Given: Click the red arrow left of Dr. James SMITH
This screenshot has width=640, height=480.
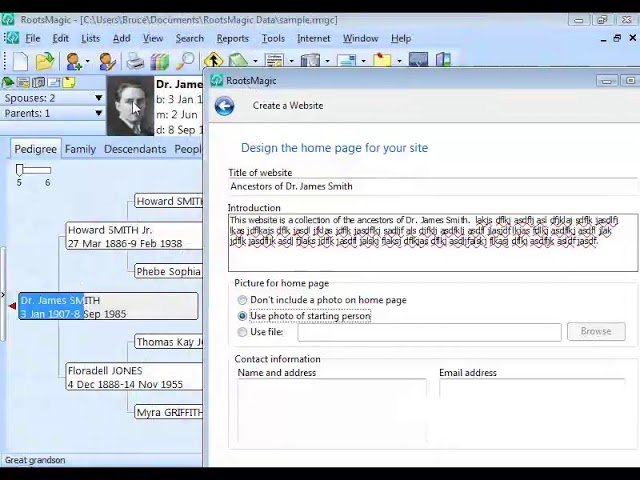Looking at the screenshot, I should pyautogui.click(x=13, y=306).
